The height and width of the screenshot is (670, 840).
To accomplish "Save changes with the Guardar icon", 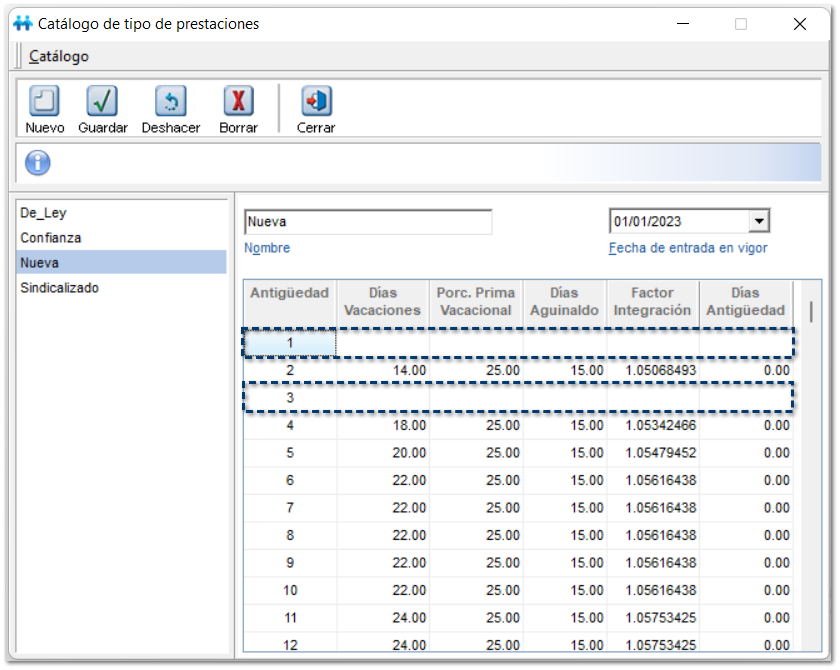I will click(102, 102).
